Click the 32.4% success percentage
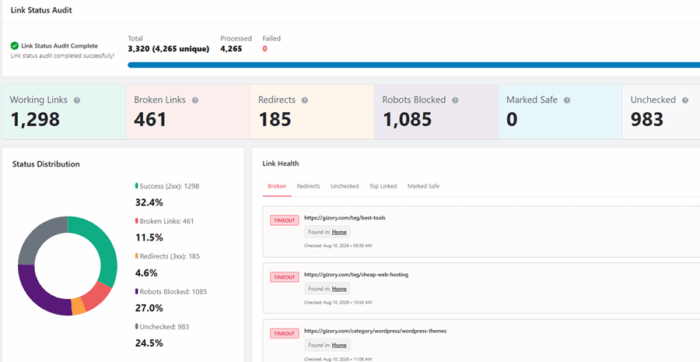700x362 pixels. (149, 203)
